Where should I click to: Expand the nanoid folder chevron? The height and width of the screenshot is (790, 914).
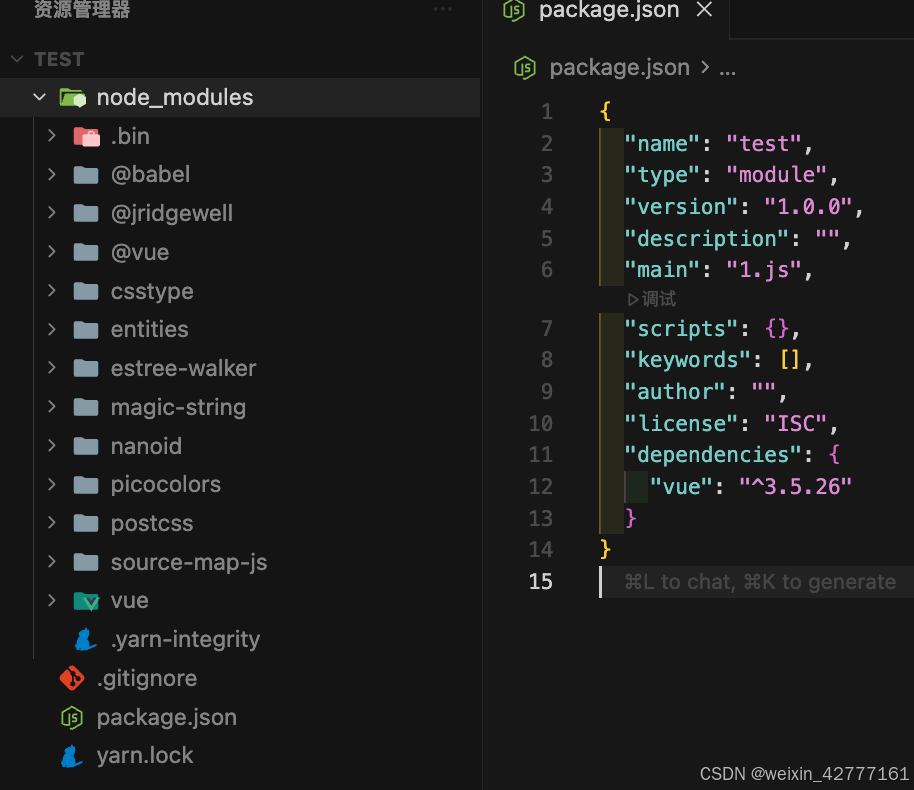52,445
